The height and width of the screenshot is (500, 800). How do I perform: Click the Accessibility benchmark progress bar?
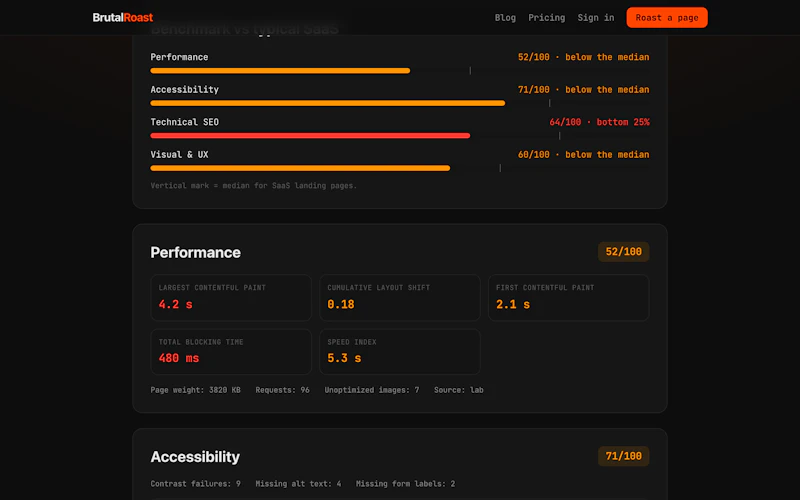click(399, 103)
